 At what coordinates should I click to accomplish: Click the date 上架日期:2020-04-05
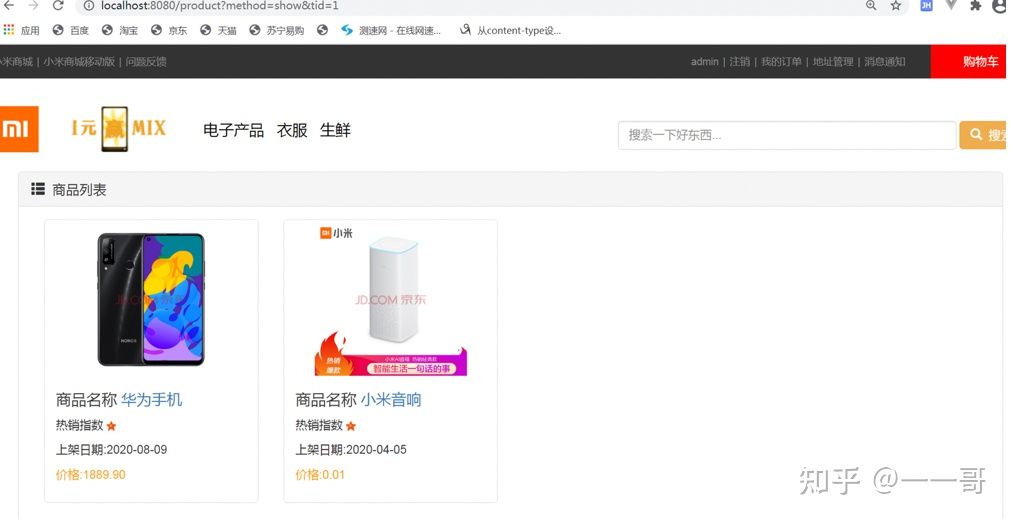point(351,450)
